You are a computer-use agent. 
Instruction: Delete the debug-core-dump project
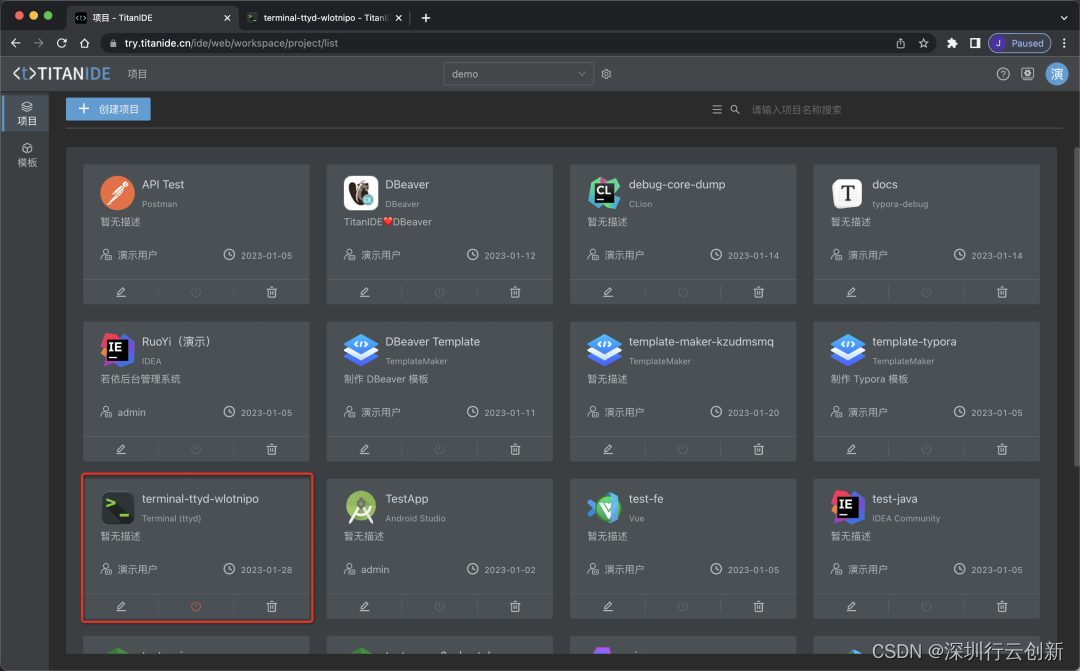(x=758, y=292)
